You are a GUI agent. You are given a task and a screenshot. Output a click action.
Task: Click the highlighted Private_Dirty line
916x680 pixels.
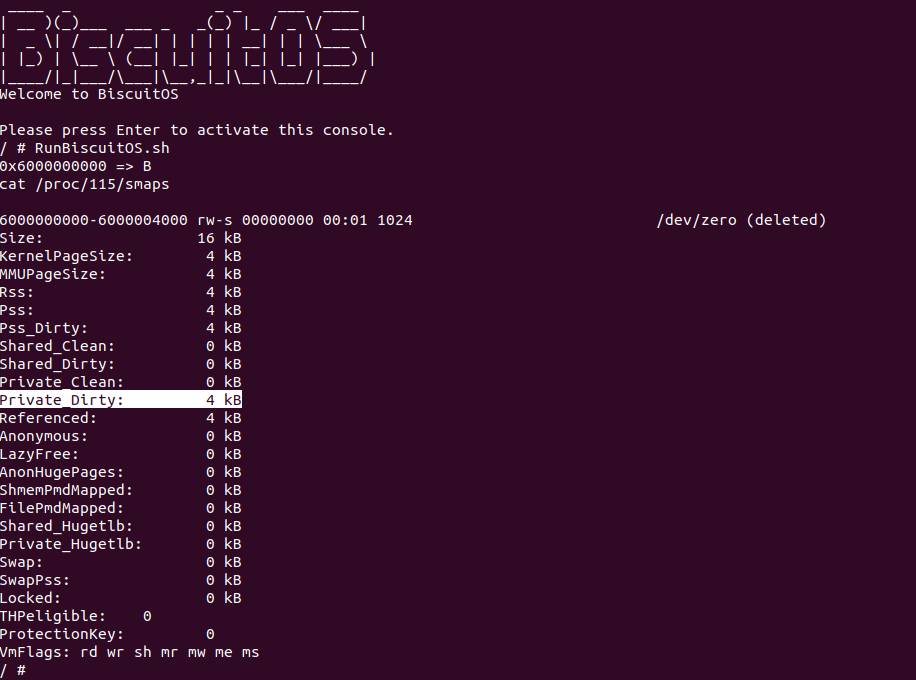pyautogui.click(x=120, y=400)
